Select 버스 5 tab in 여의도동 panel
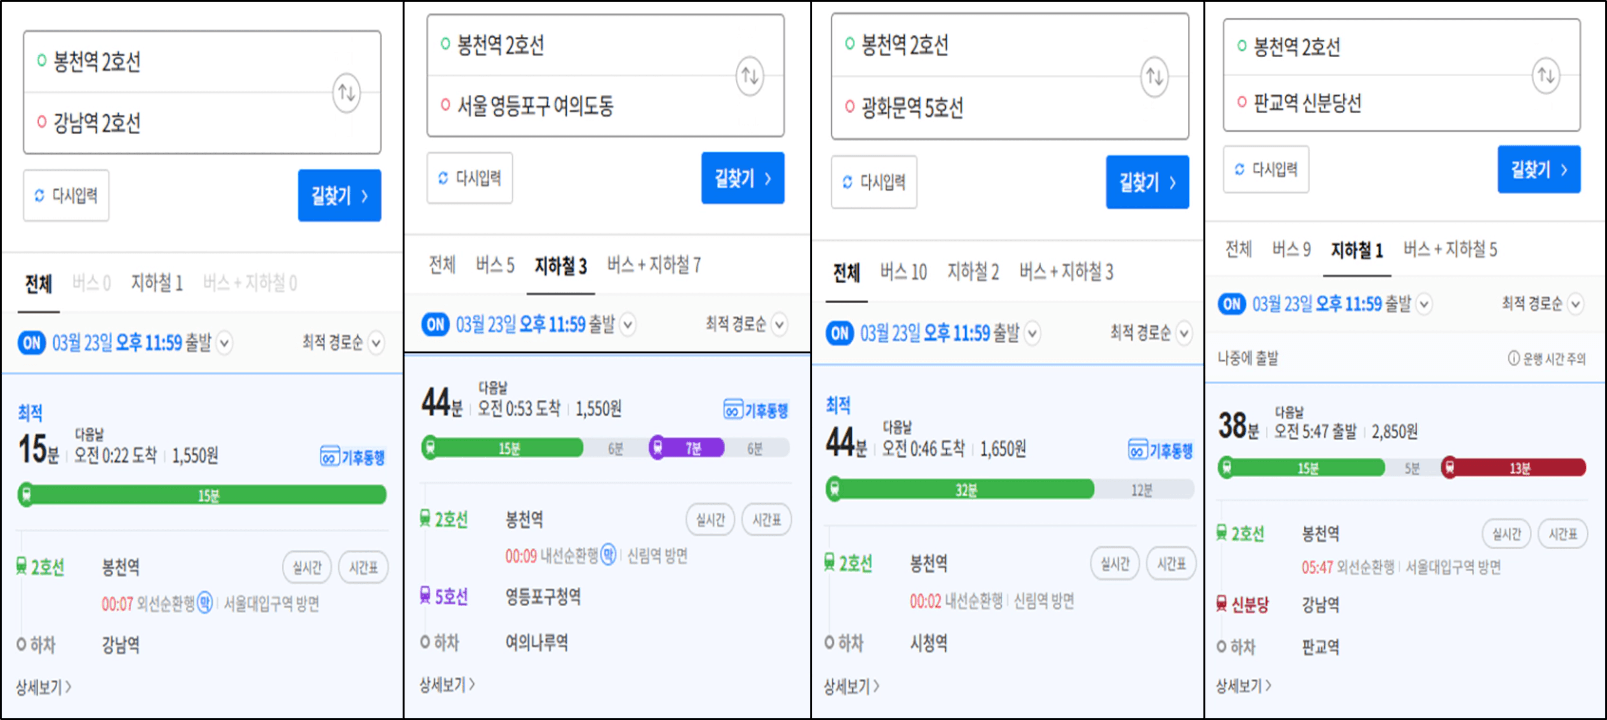This screenshot has width=1607, height=720. coord(495,265)
